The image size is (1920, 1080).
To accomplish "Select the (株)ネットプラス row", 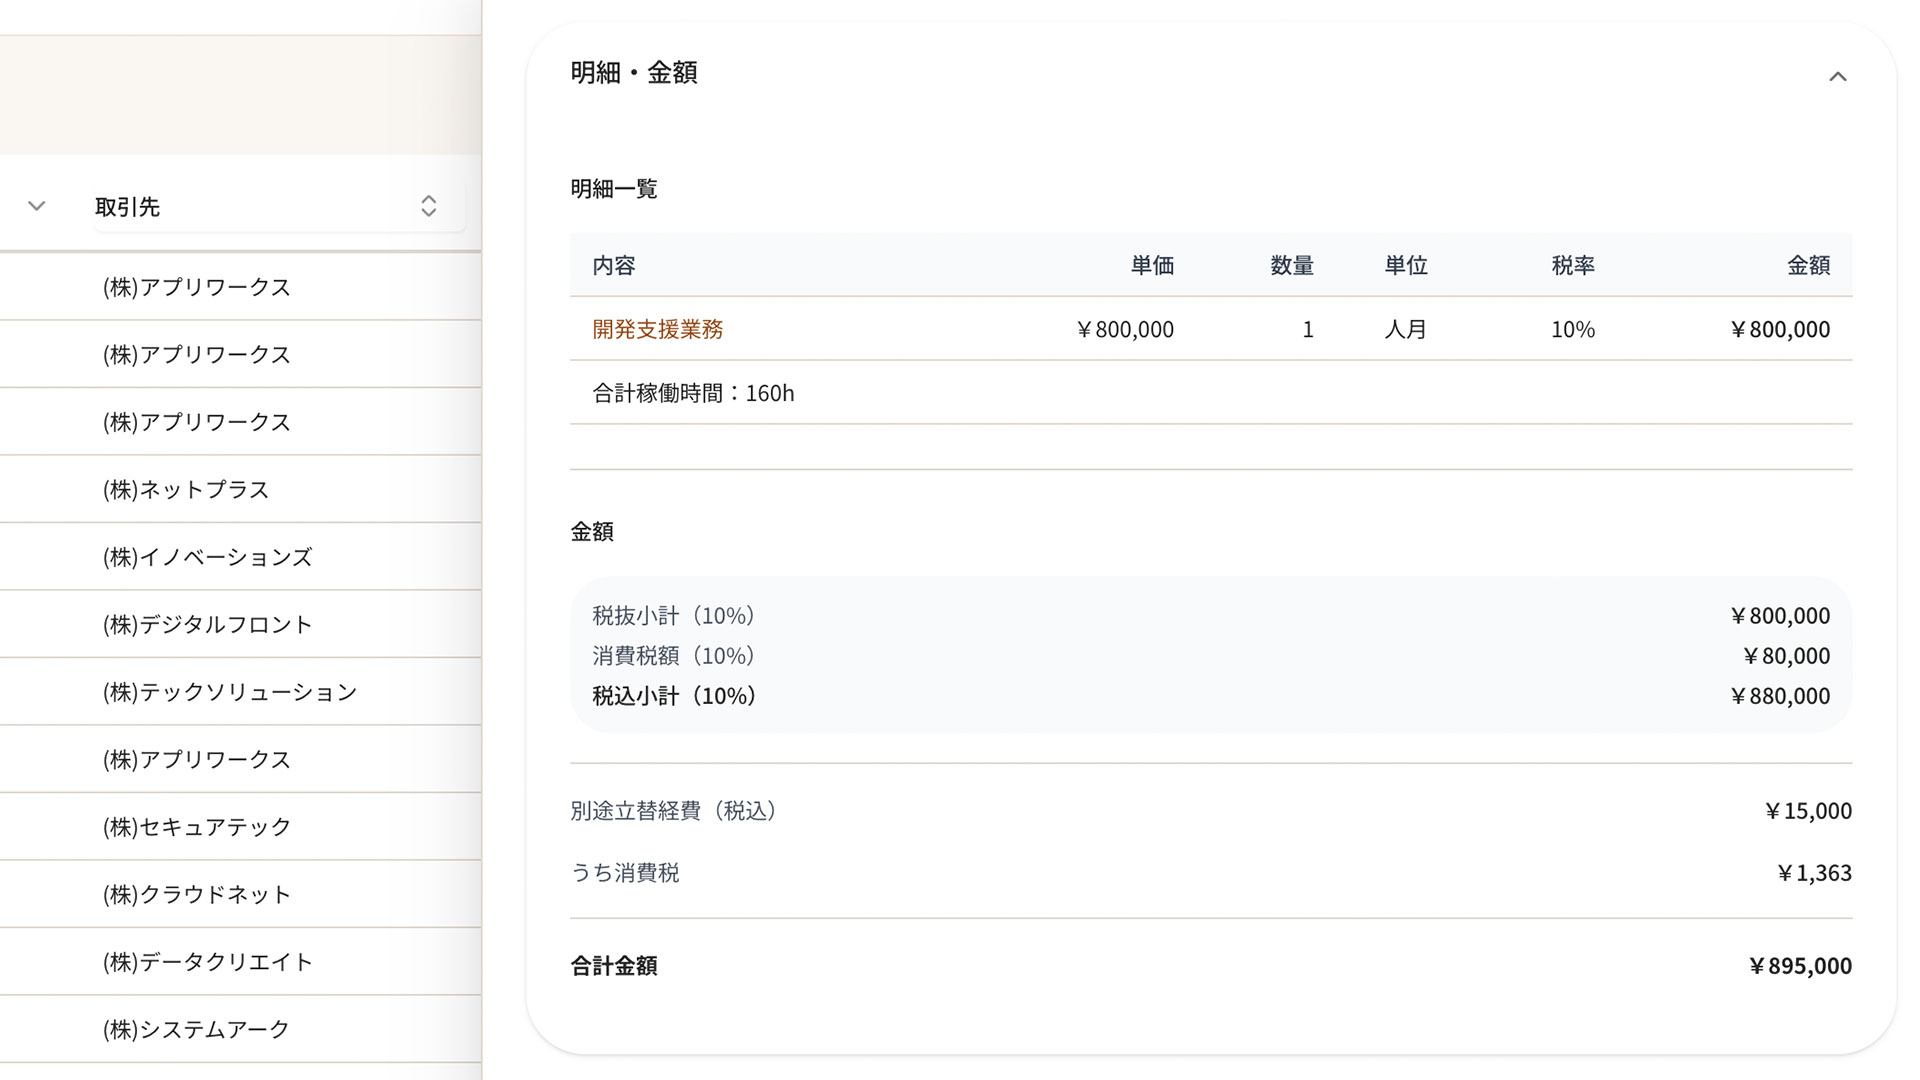I will point(186,489).
